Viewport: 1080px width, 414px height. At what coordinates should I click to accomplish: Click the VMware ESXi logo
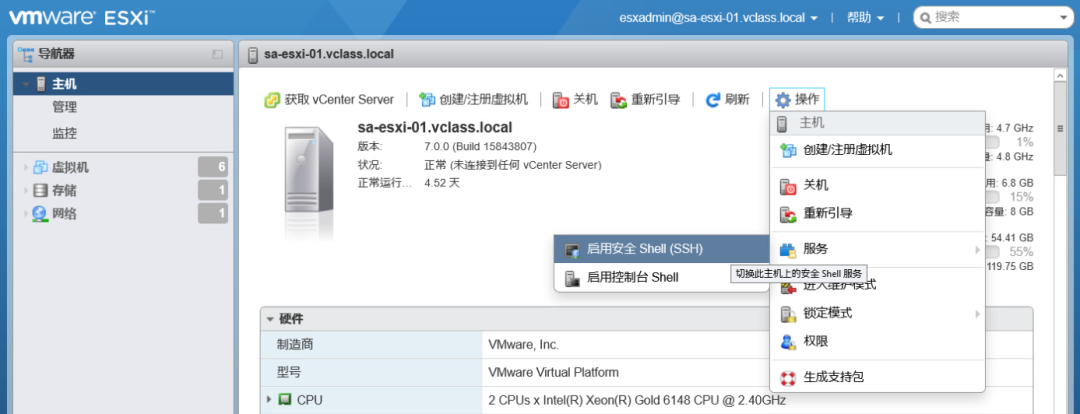point(81,17)
